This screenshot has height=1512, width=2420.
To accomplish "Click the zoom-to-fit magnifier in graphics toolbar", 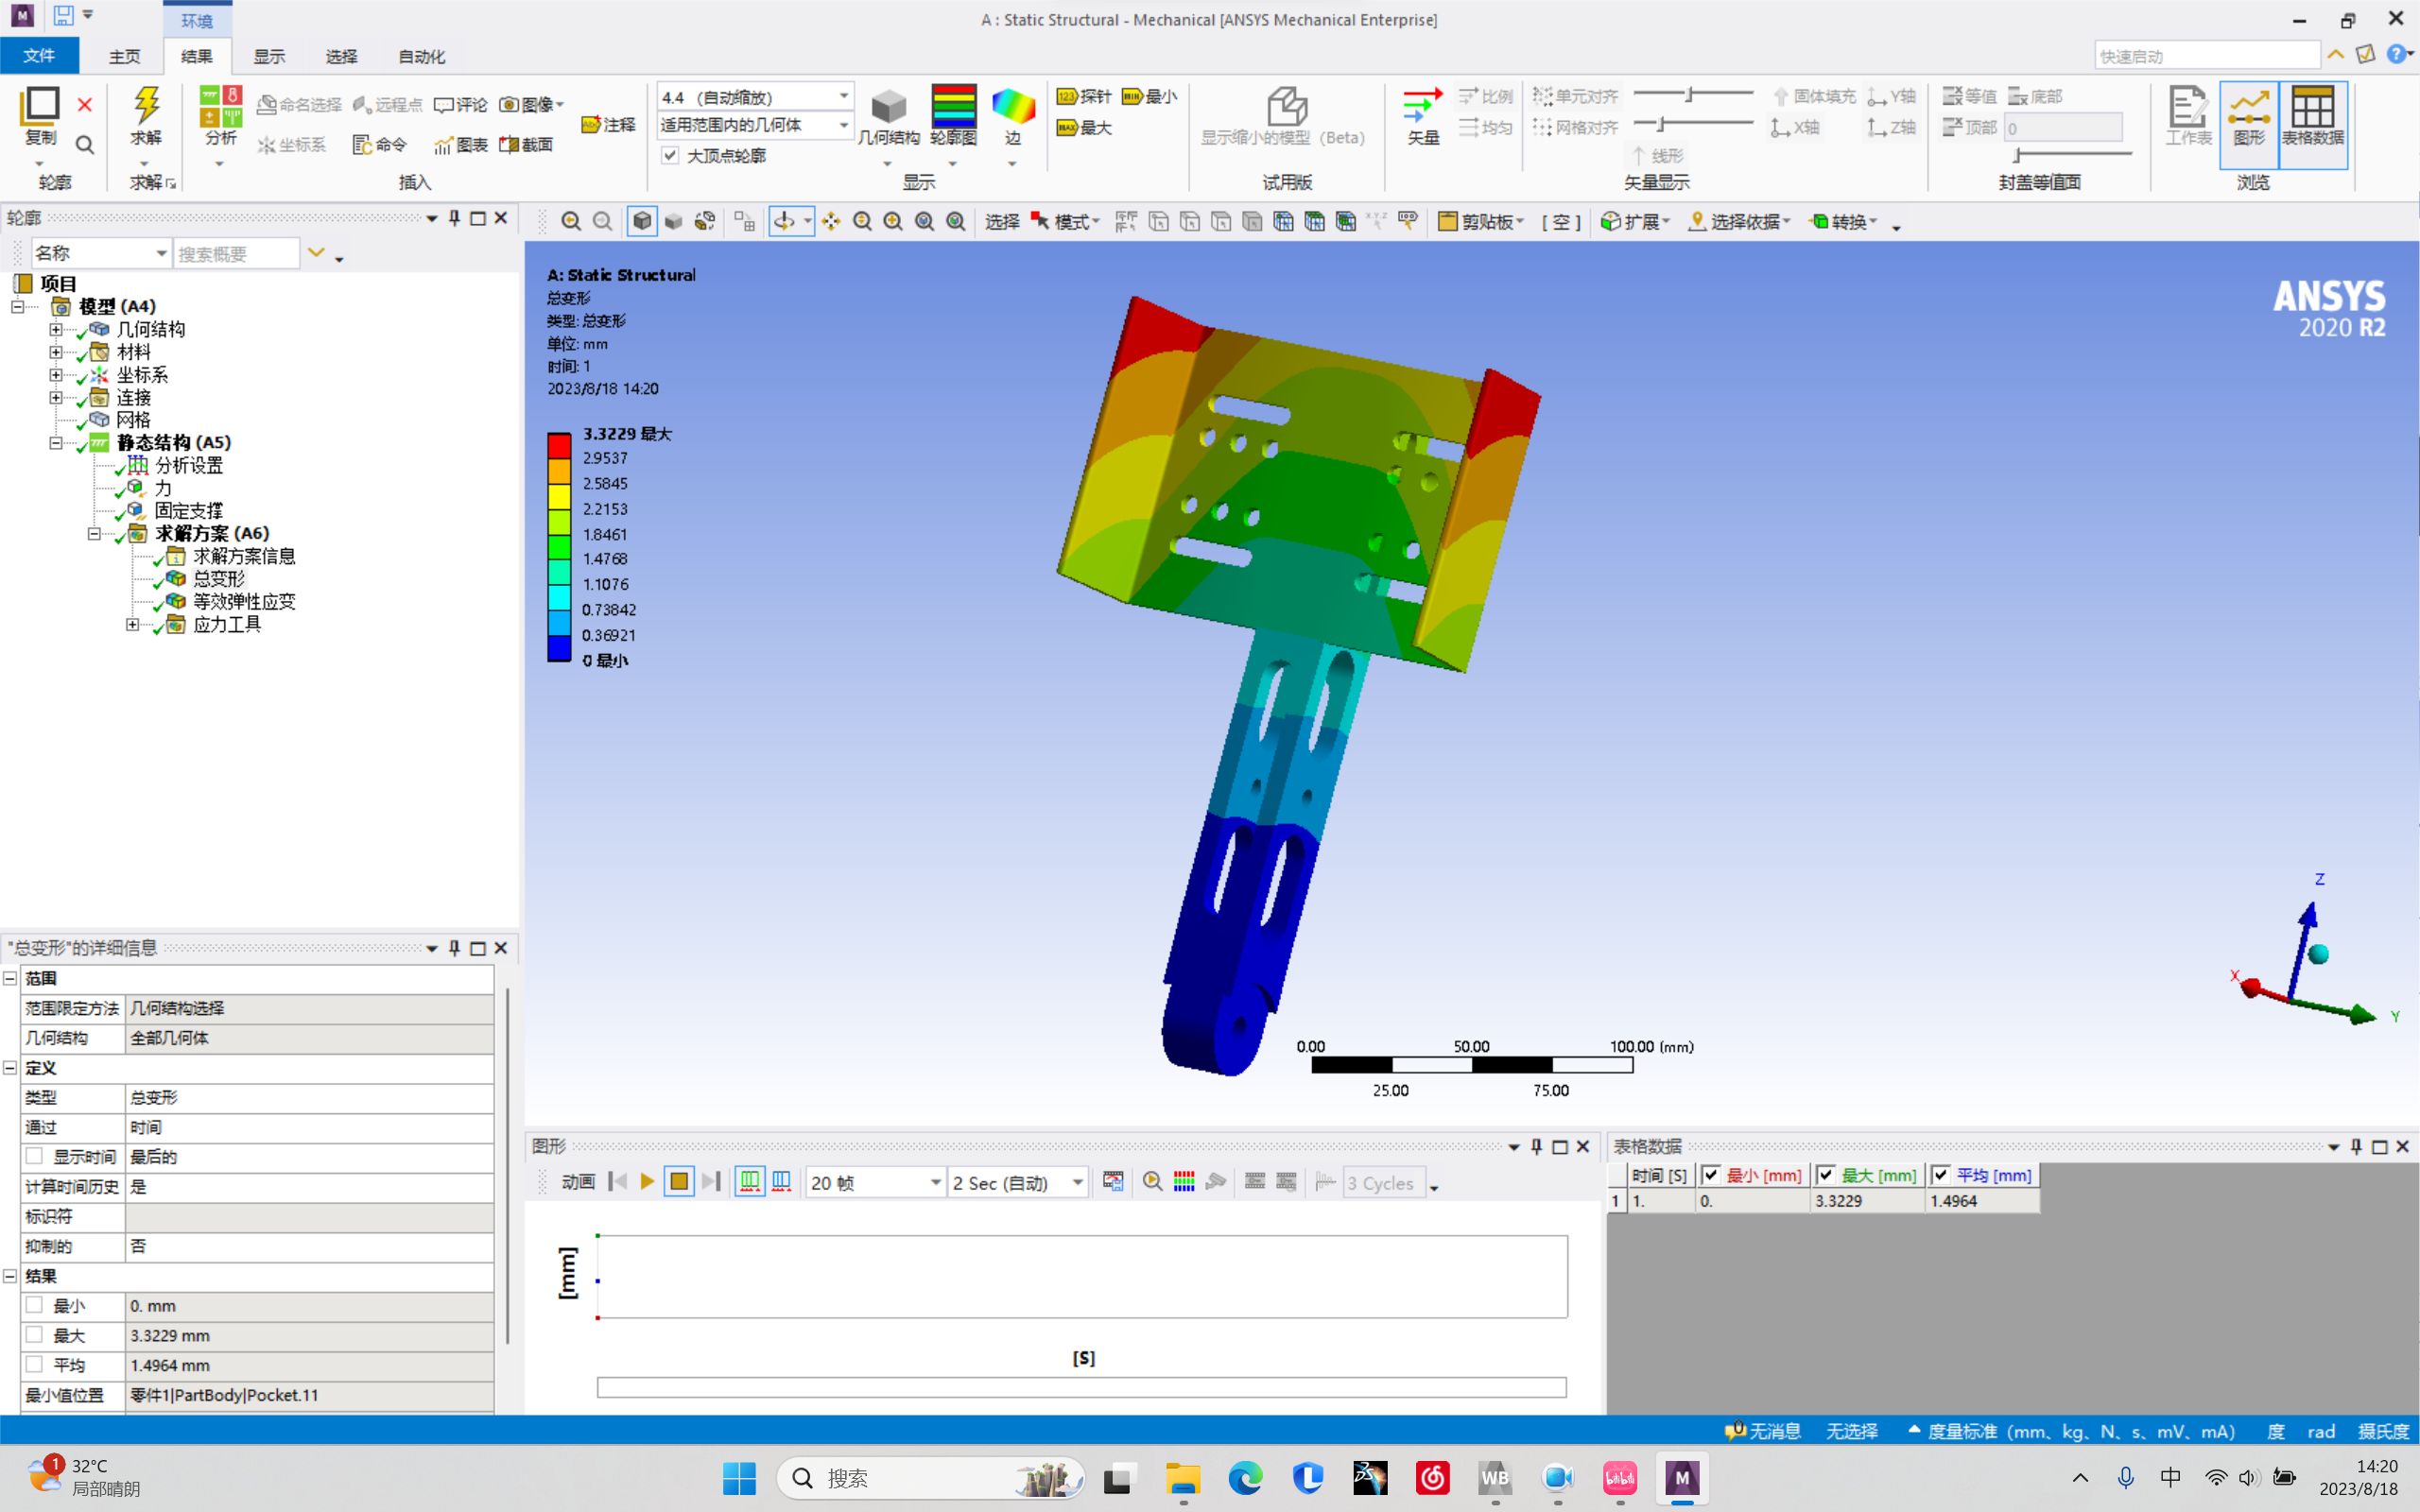I will click(x=924, y=221).
